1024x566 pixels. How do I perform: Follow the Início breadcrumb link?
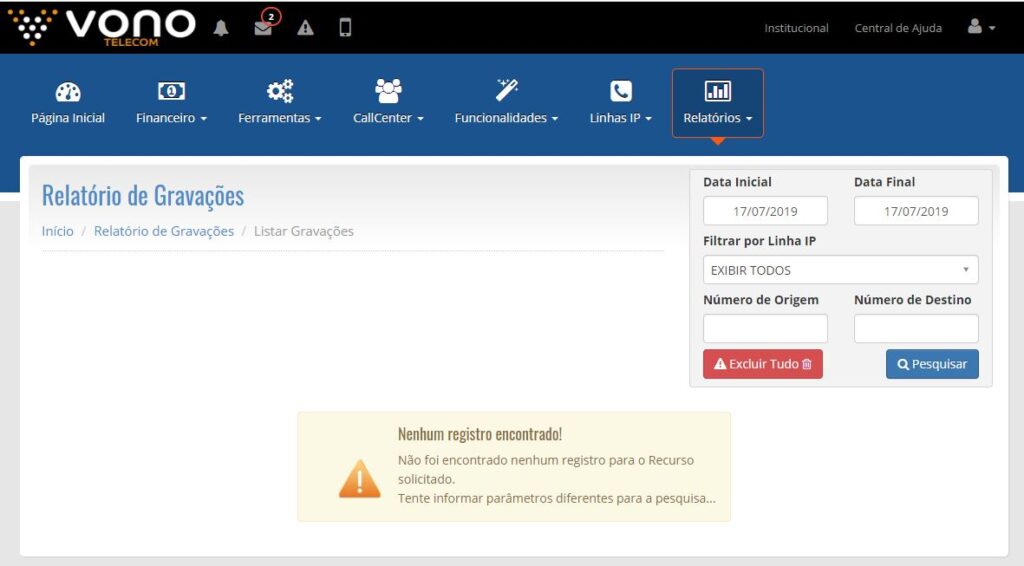(x=57, y=231)
